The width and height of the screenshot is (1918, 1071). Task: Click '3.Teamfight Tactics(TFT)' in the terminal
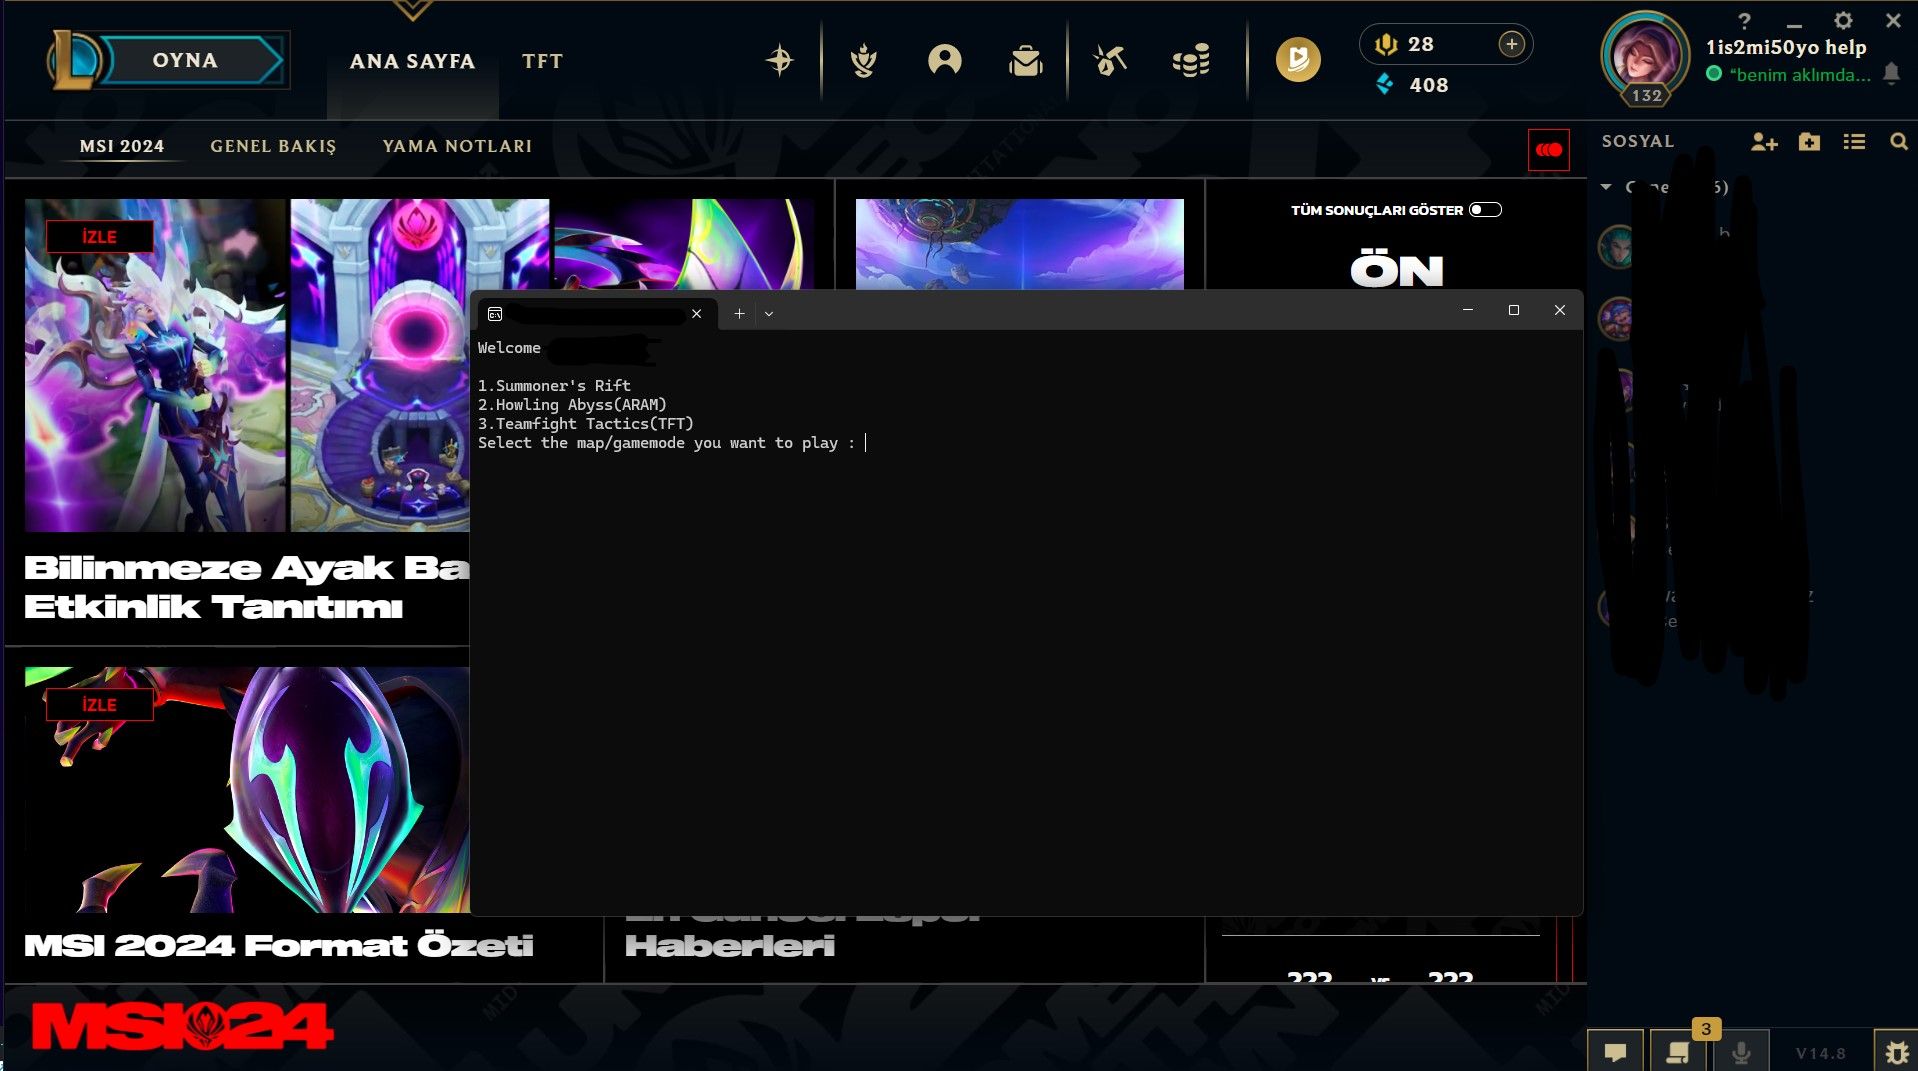pos(585,424)
